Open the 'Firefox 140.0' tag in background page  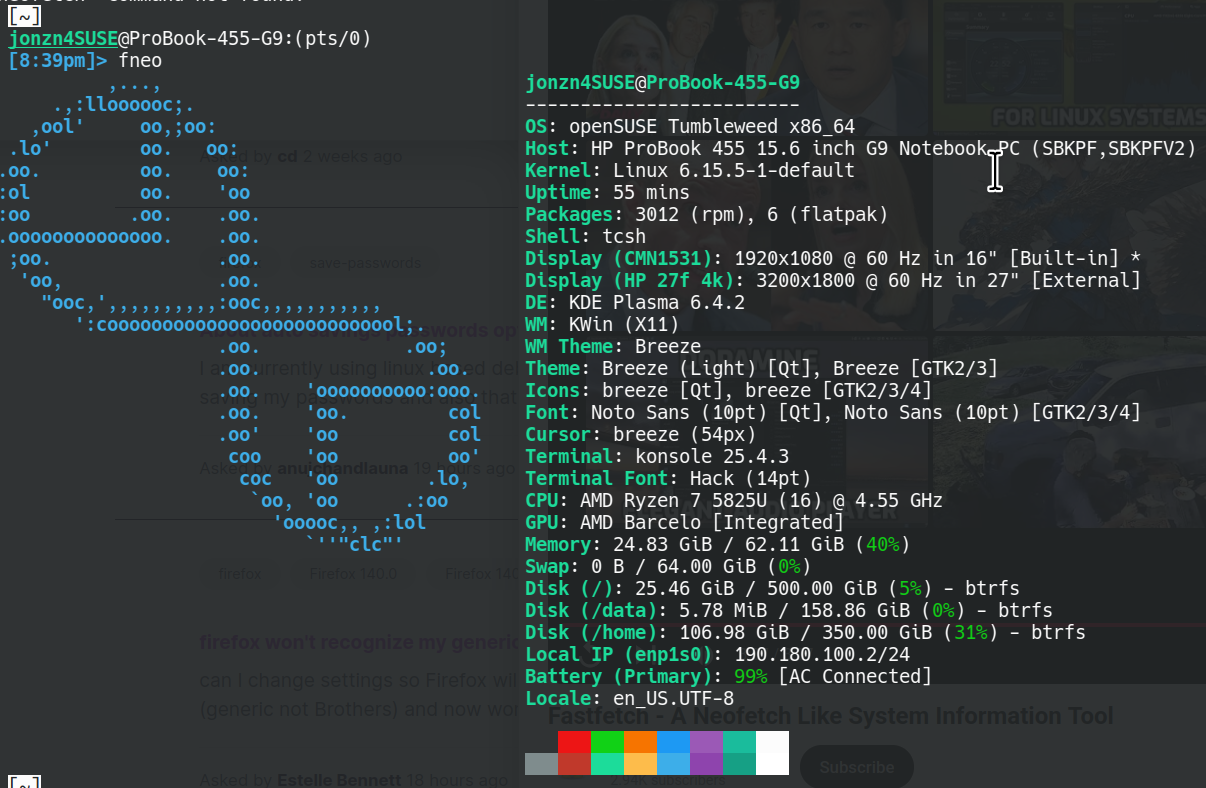coord(353,574)
